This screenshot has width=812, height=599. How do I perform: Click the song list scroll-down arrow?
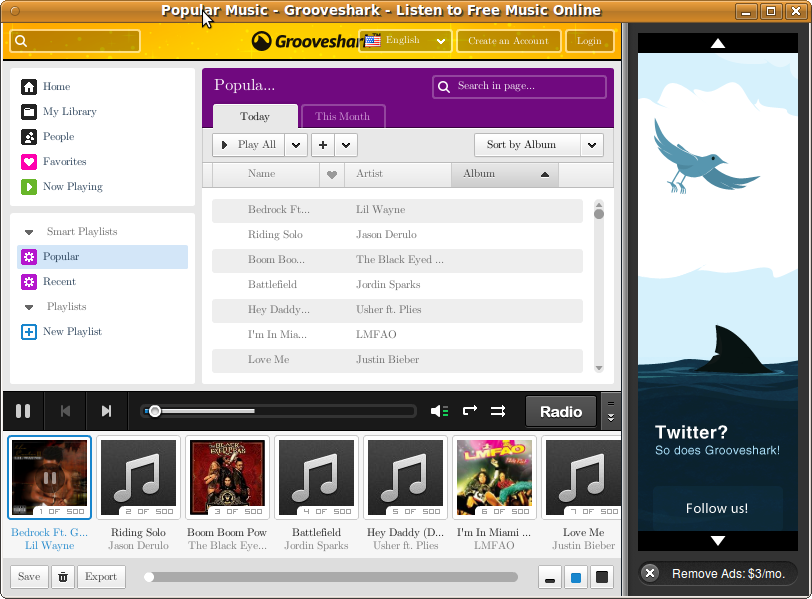point(599,368)
